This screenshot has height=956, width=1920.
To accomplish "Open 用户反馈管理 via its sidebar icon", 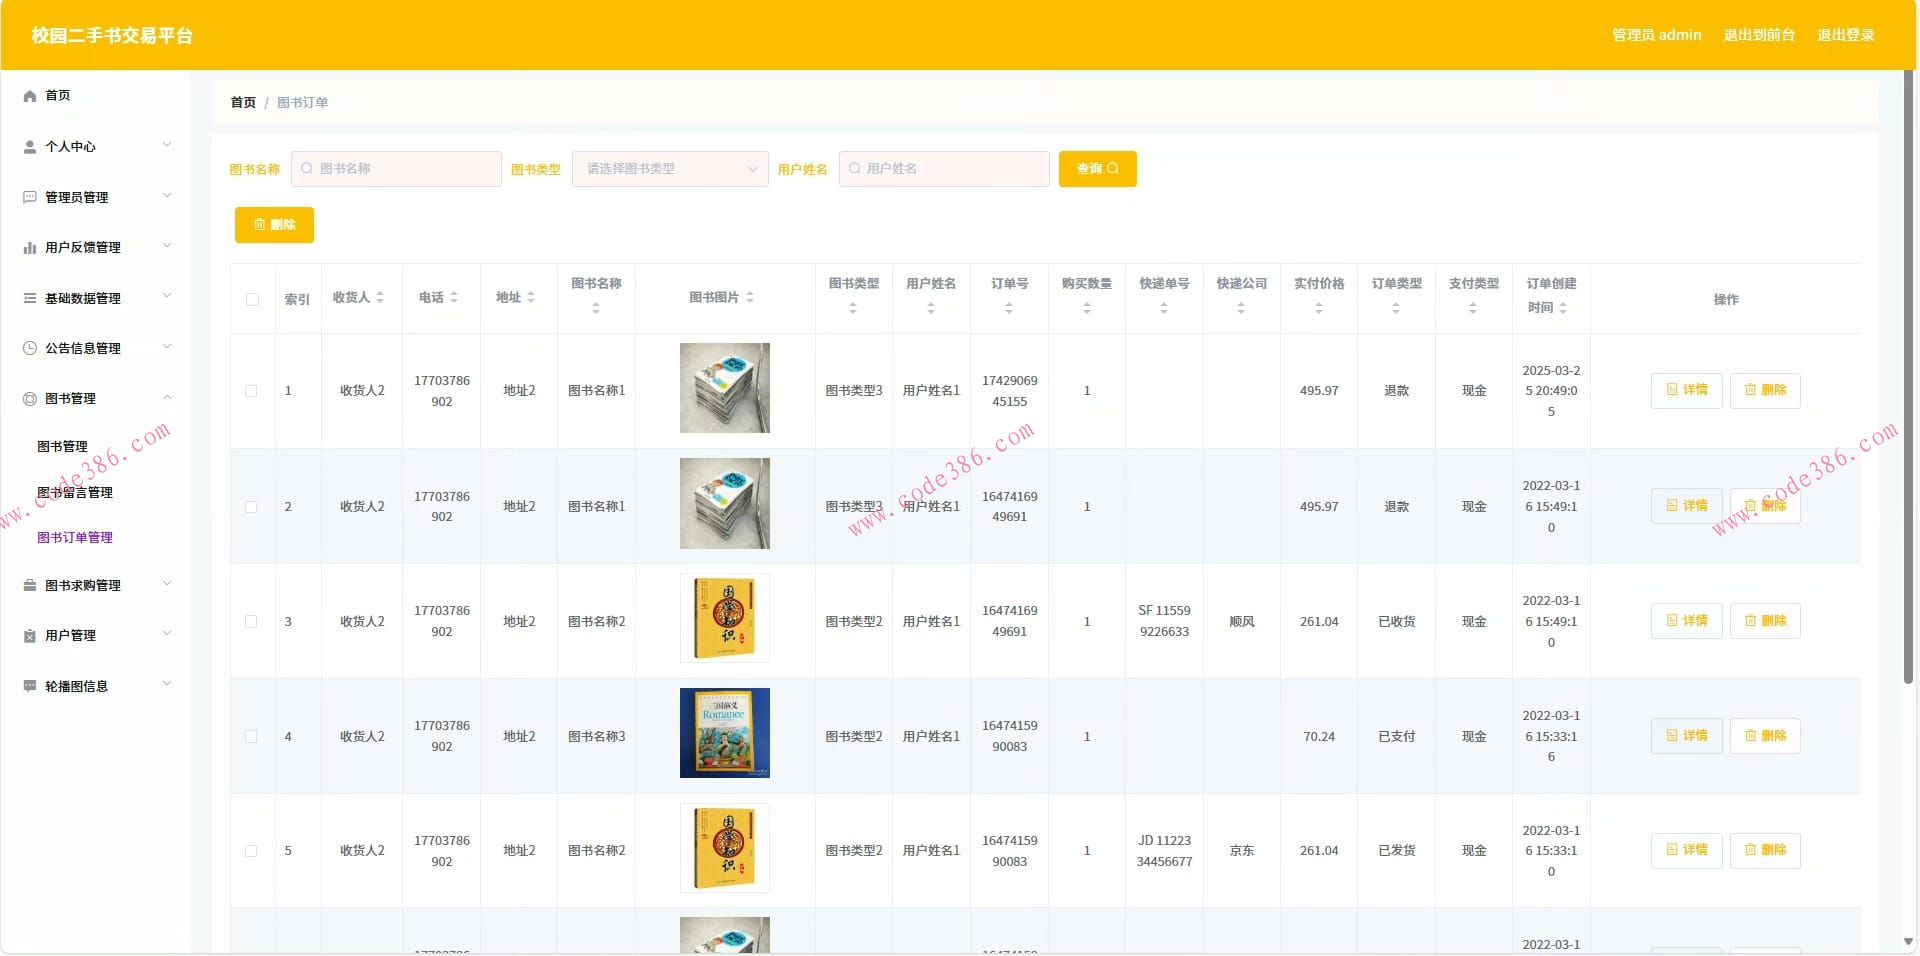I will tap(29, 247).
